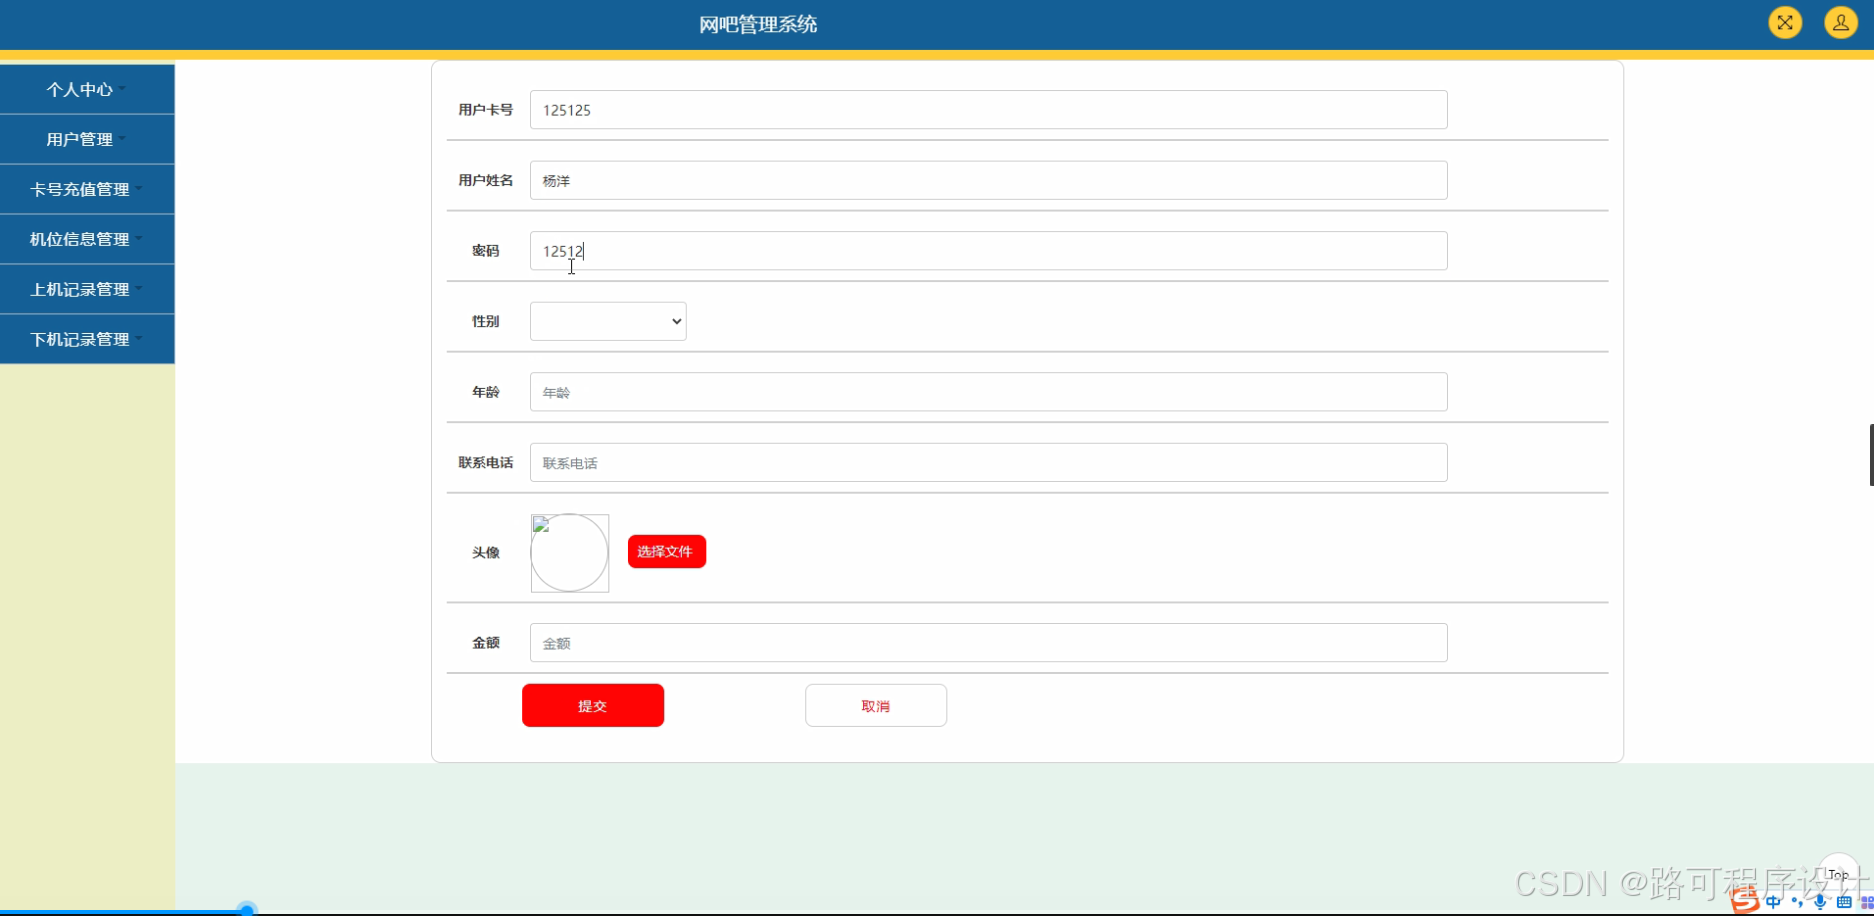Open the soft keyboard icon in IME bar
The height and width of the screenshot is (916, 1874).
1844,902
